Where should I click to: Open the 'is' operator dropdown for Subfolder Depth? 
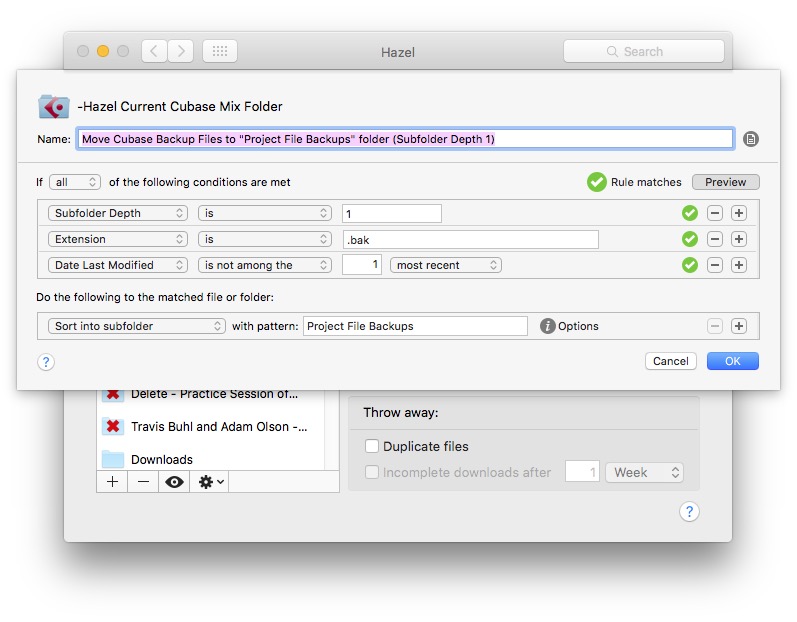pyautogui.click(x=265, y=213)
